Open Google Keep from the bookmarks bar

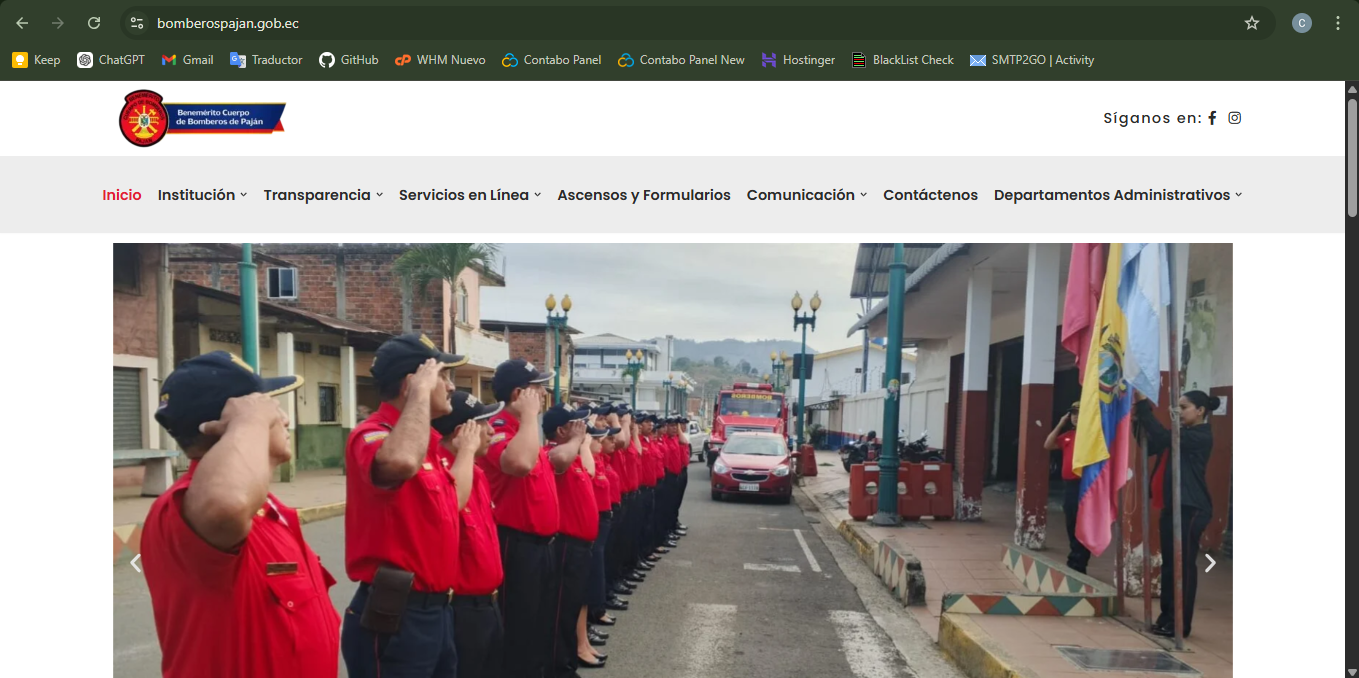click(36, 60)
